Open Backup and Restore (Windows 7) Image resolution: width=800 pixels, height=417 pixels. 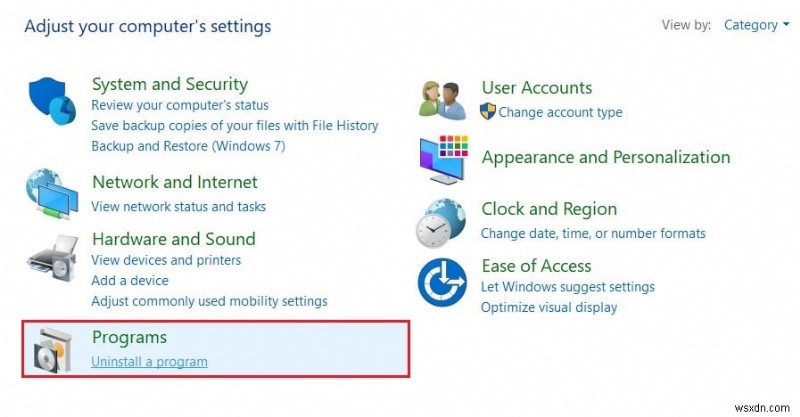click(x=188, y=146)
